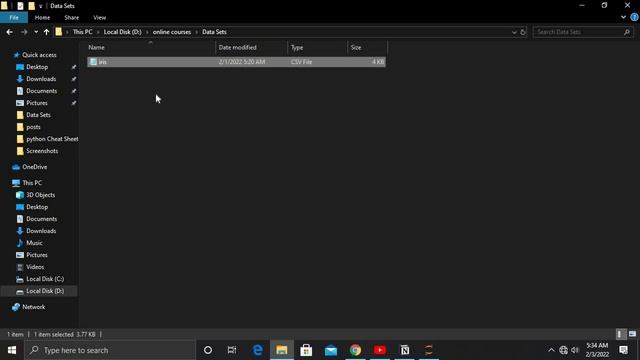Open the volume speaker icon
This screenshot has width=640, height=360.
coord(575,350)
